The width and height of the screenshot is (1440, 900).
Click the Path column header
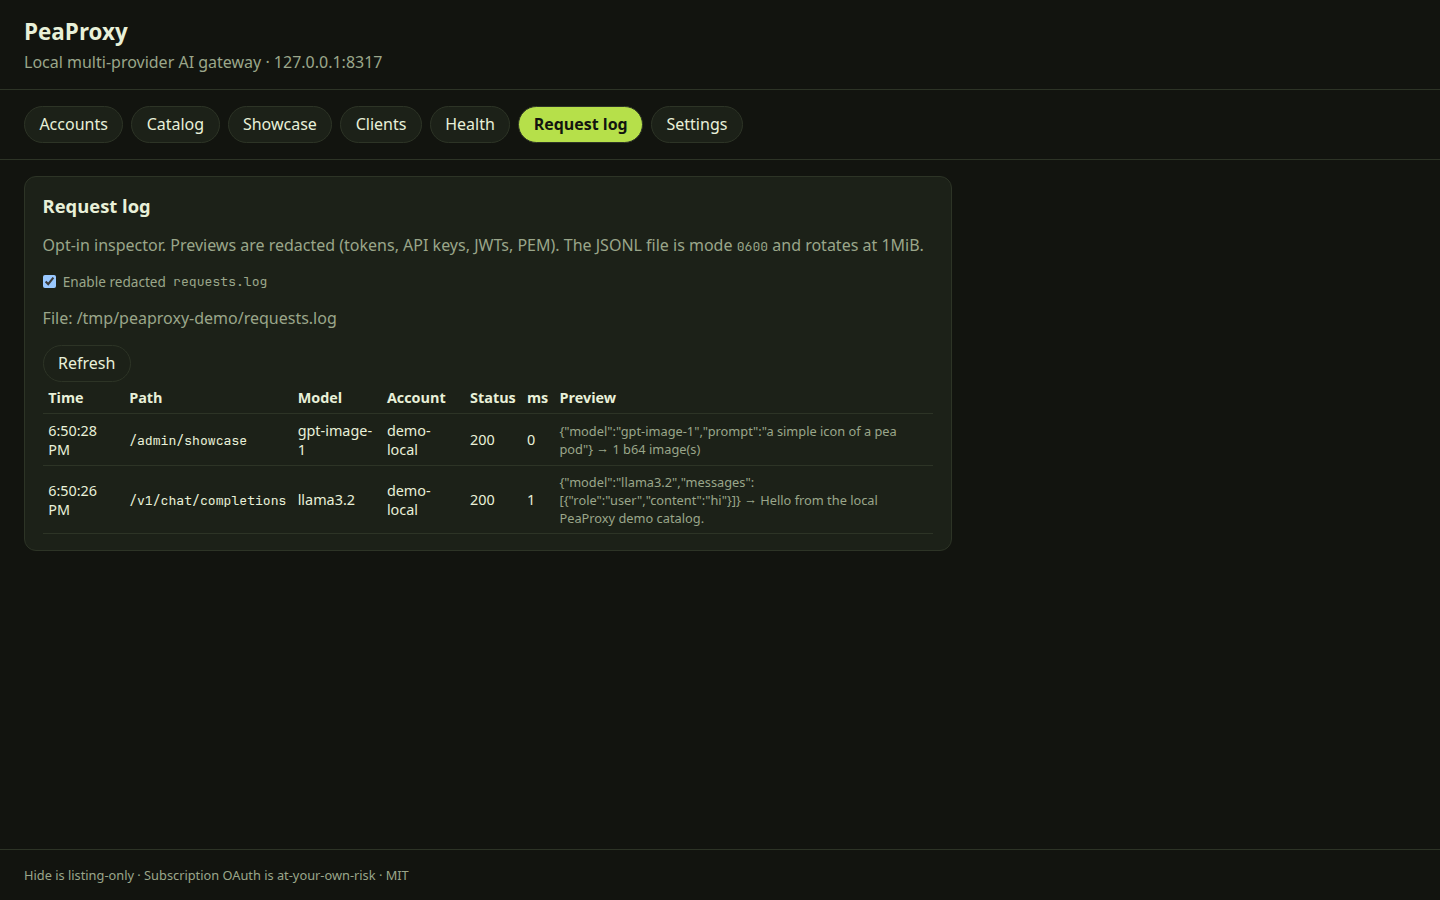146,398
